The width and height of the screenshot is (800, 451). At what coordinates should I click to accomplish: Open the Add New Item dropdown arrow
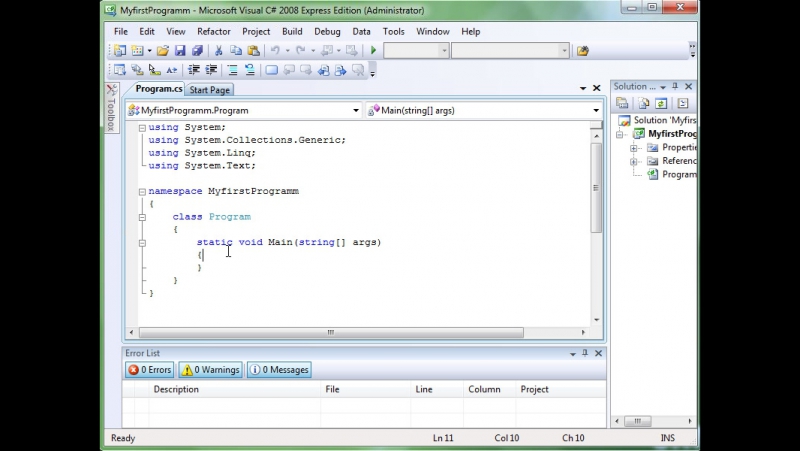point(149,51)
